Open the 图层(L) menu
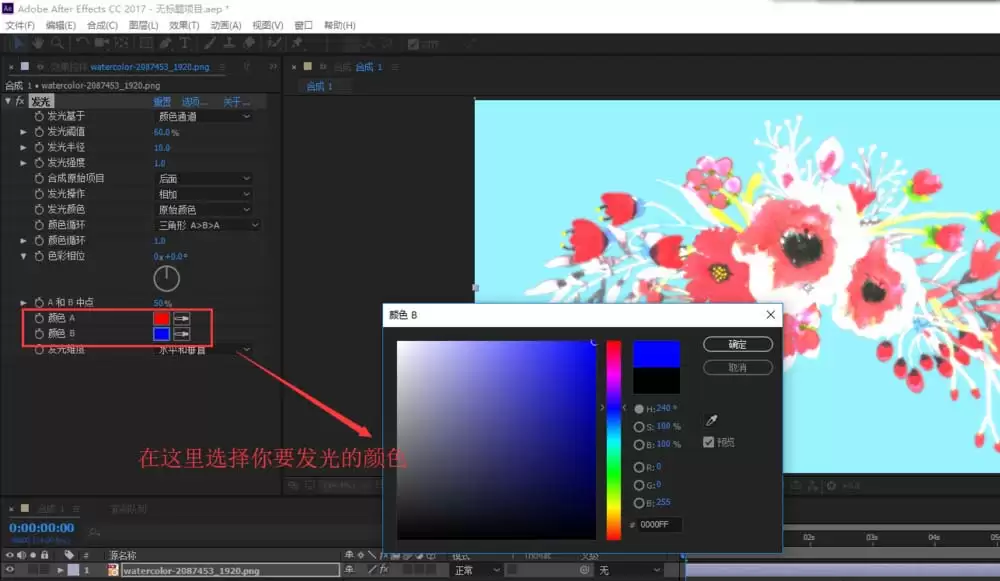Image resolution: width=1000 pixels, height=581 pixels. (x=143, y=25)
